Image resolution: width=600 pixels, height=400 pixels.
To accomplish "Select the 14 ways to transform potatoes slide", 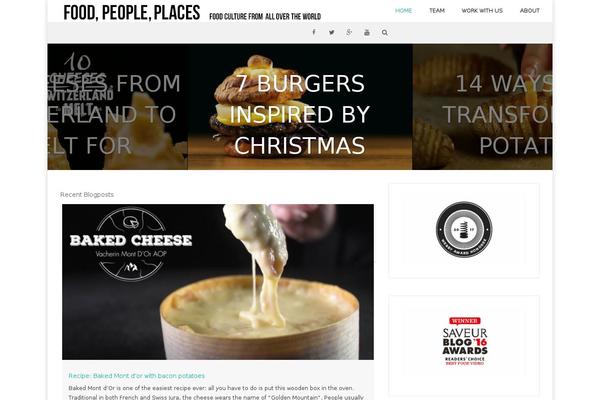I will pyautogui.click(x=482, y=107).
